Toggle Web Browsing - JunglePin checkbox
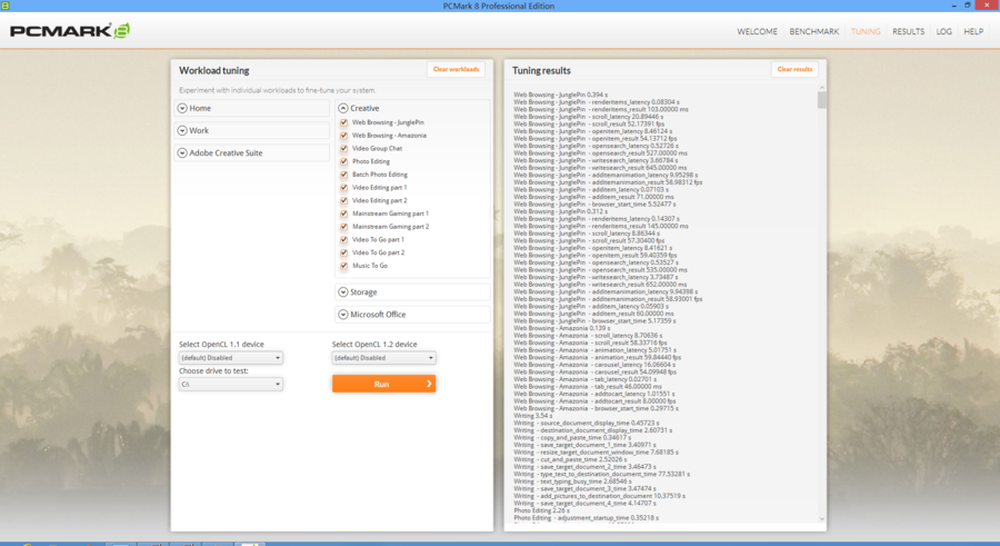 [344, 122]
